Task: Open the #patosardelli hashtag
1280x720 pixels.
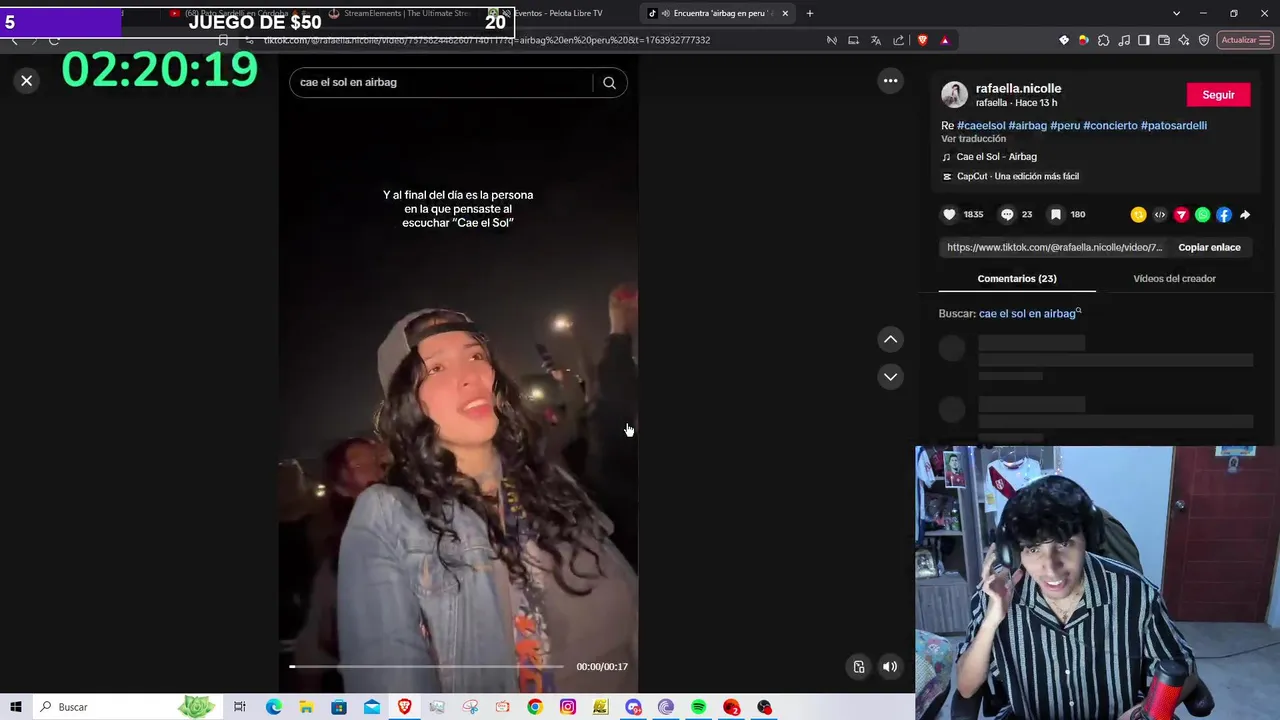Action: point(1174,126)
